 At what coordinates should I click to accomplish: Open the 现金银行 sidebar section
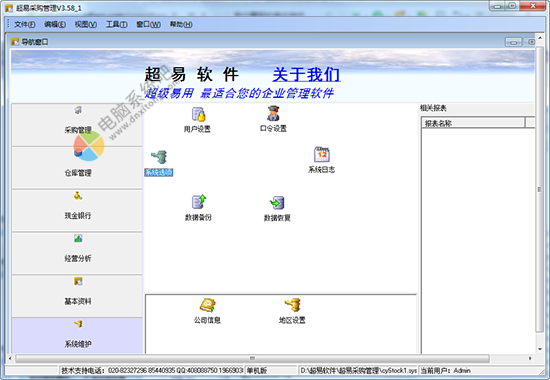click(77, 211)
